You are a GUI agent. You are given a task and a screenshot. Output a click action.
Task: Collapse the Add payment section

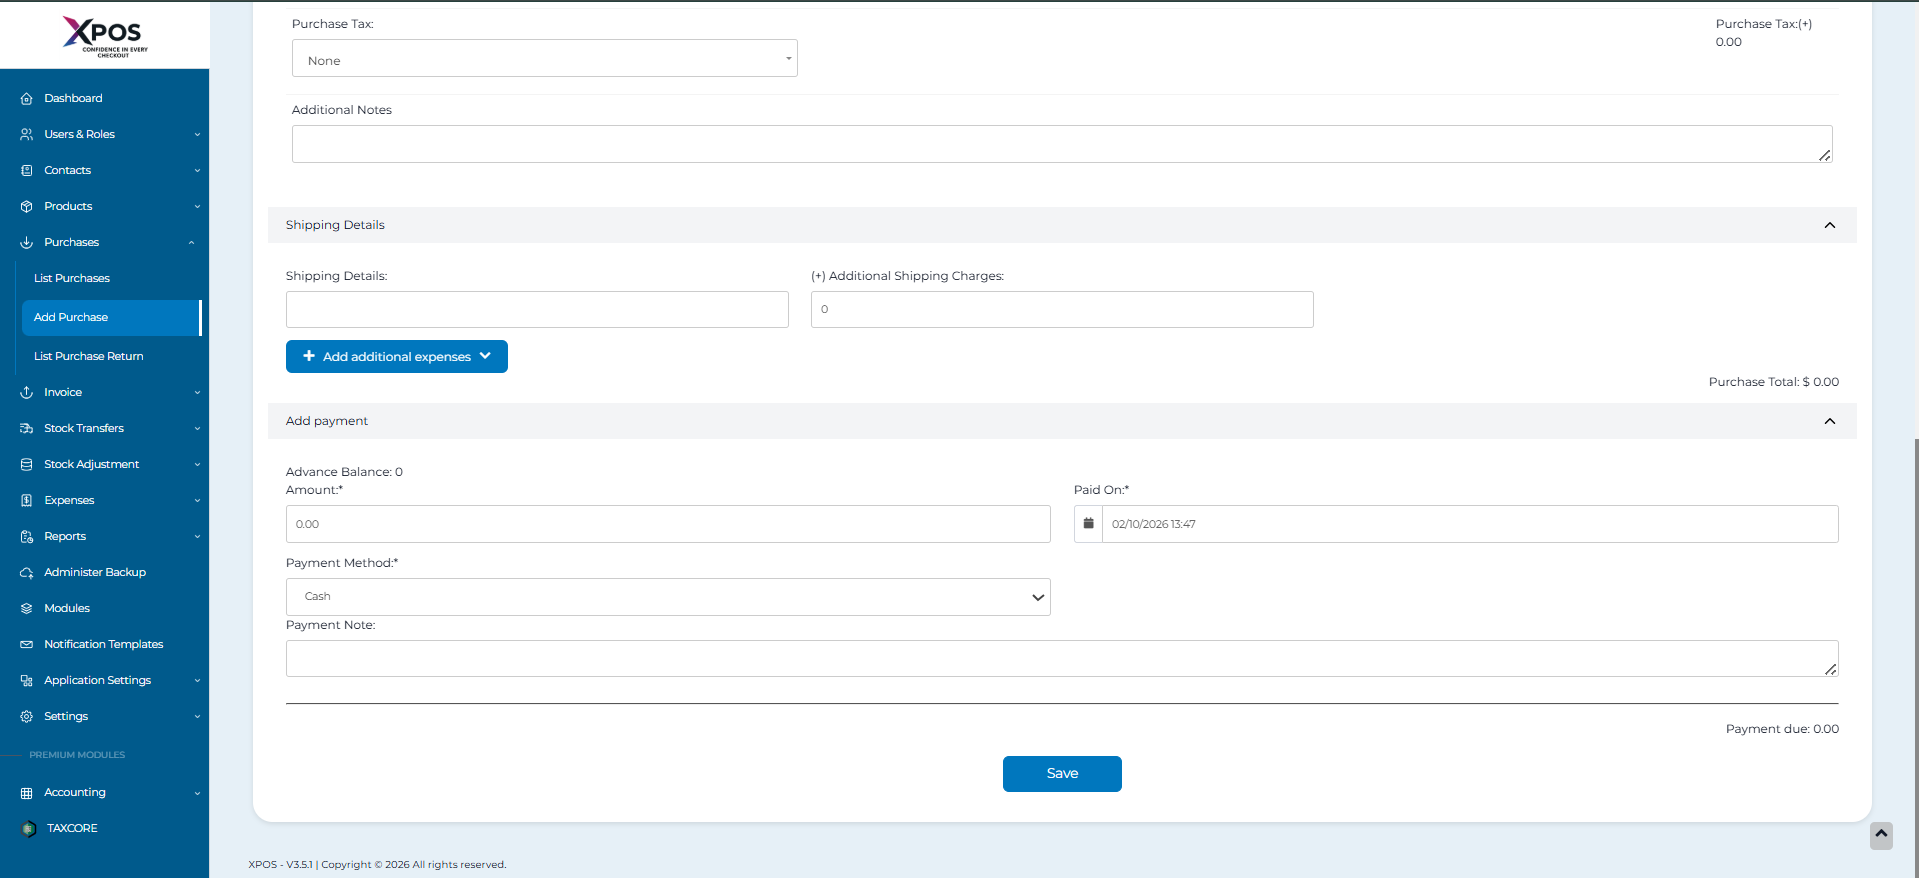coord(1829,421)
